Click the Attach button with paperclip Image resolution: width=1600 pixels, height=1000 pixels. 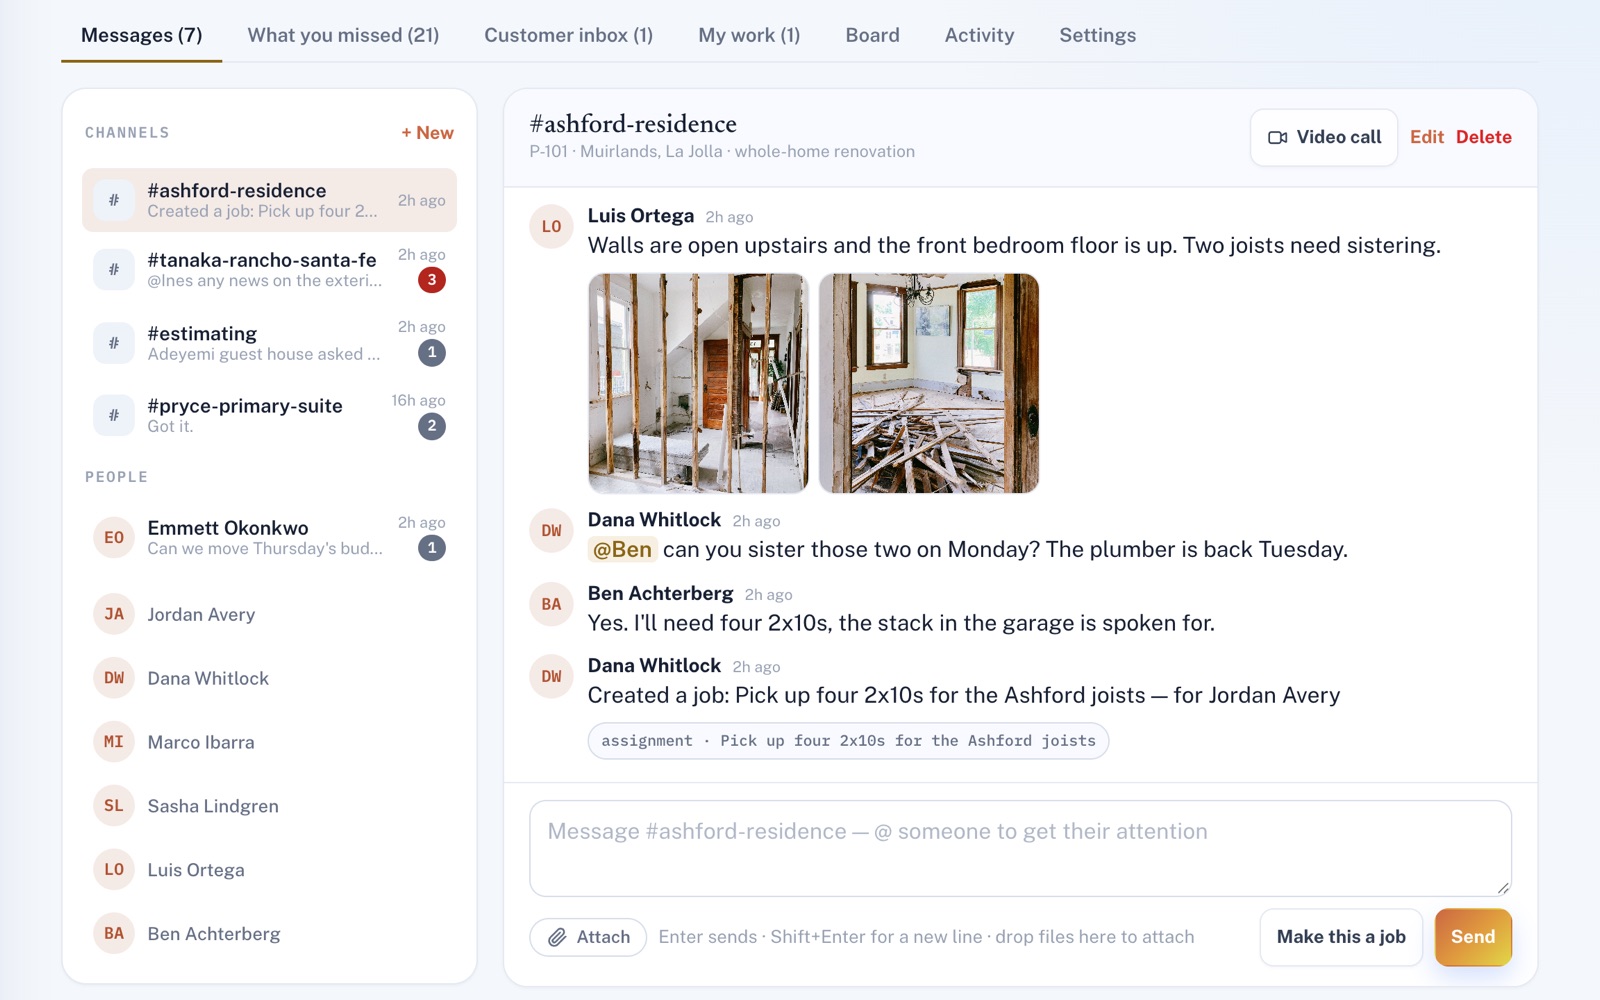coord(588,937)
